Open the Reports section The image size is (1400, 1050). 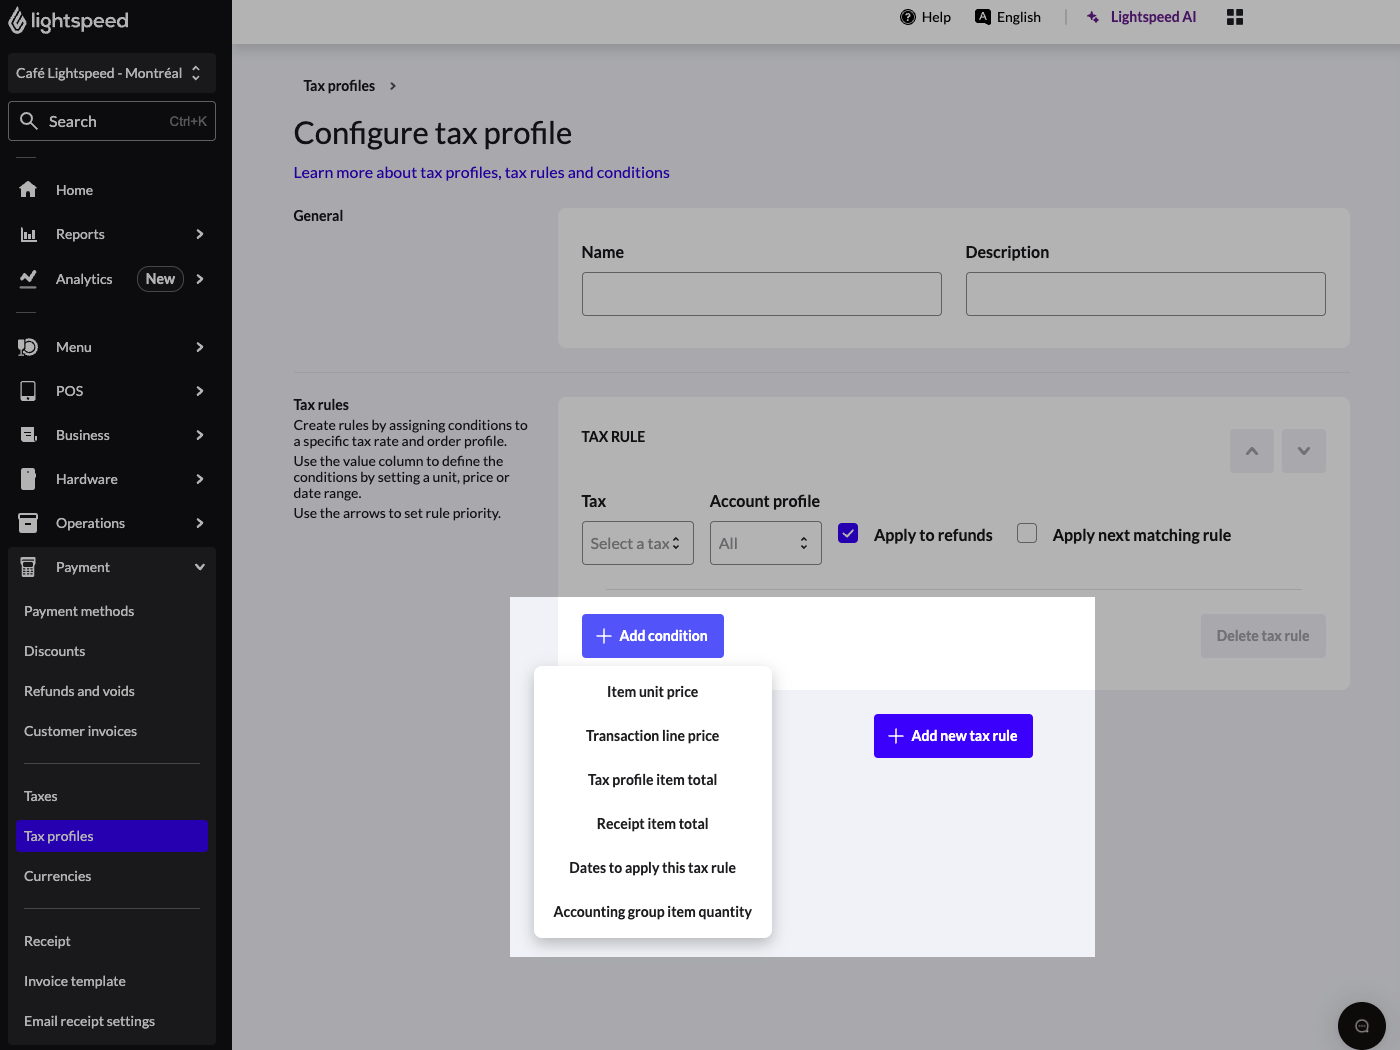tap(81, 234)
